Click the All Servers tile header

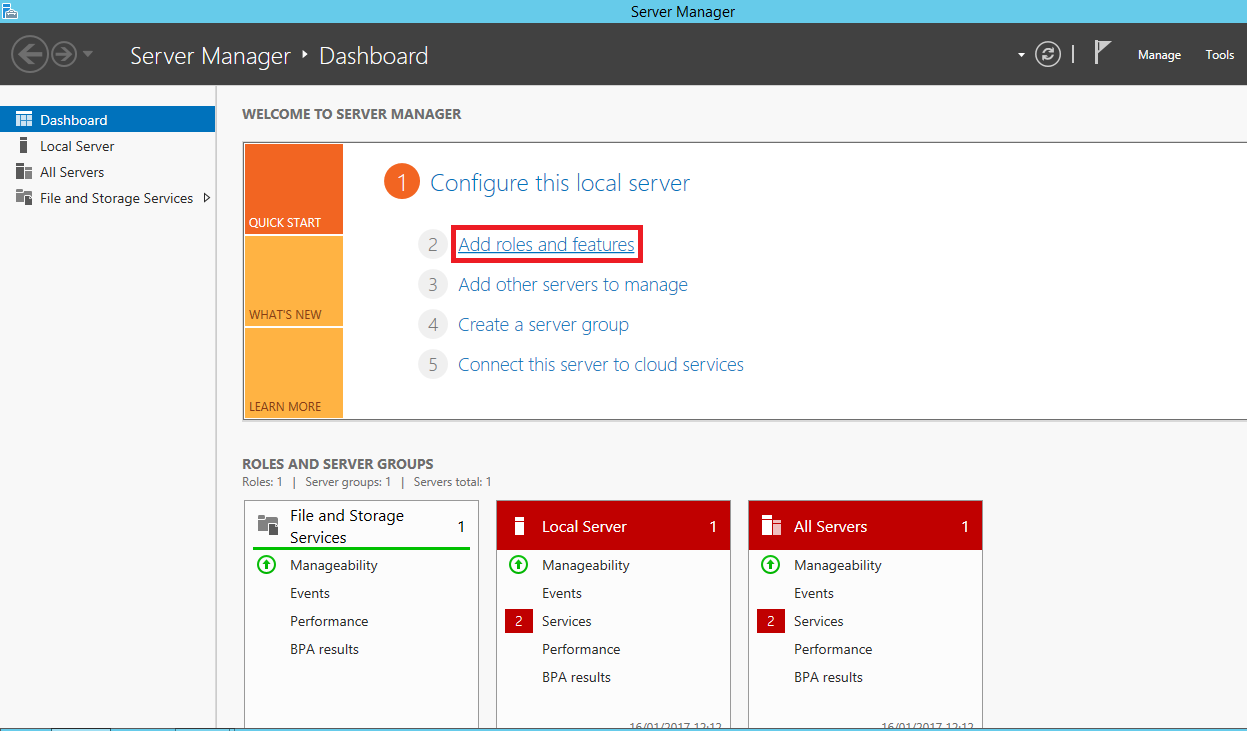tap(865, 526)
